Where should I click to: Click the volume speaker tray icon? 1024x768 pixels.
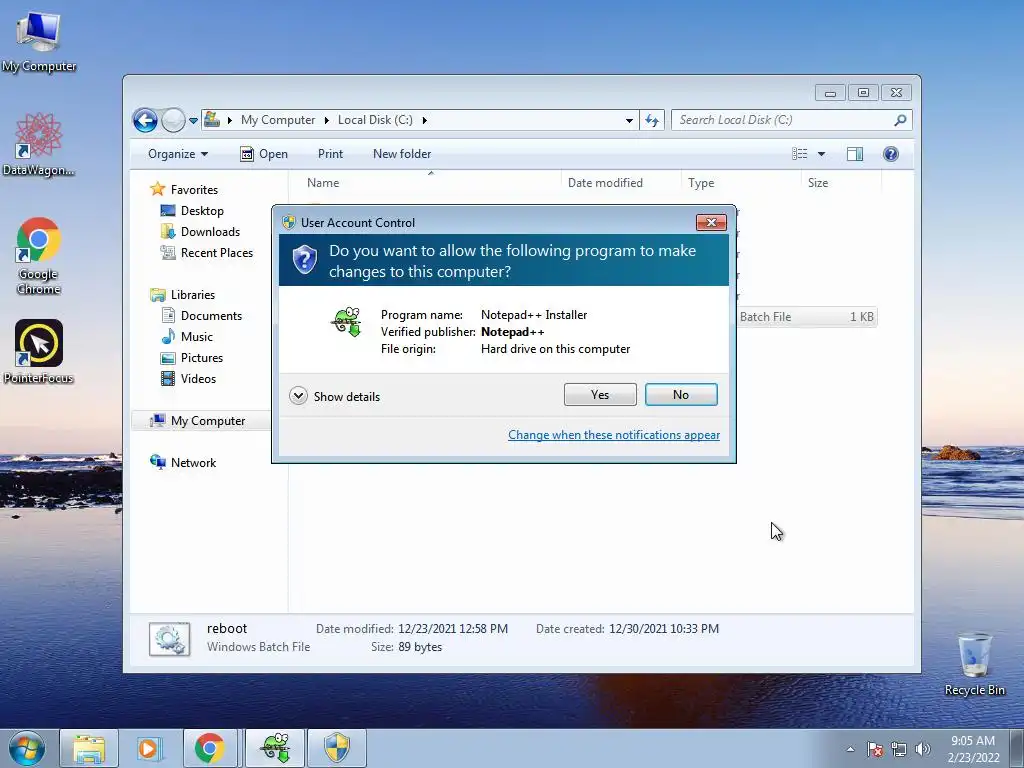(x=923, y=749)
